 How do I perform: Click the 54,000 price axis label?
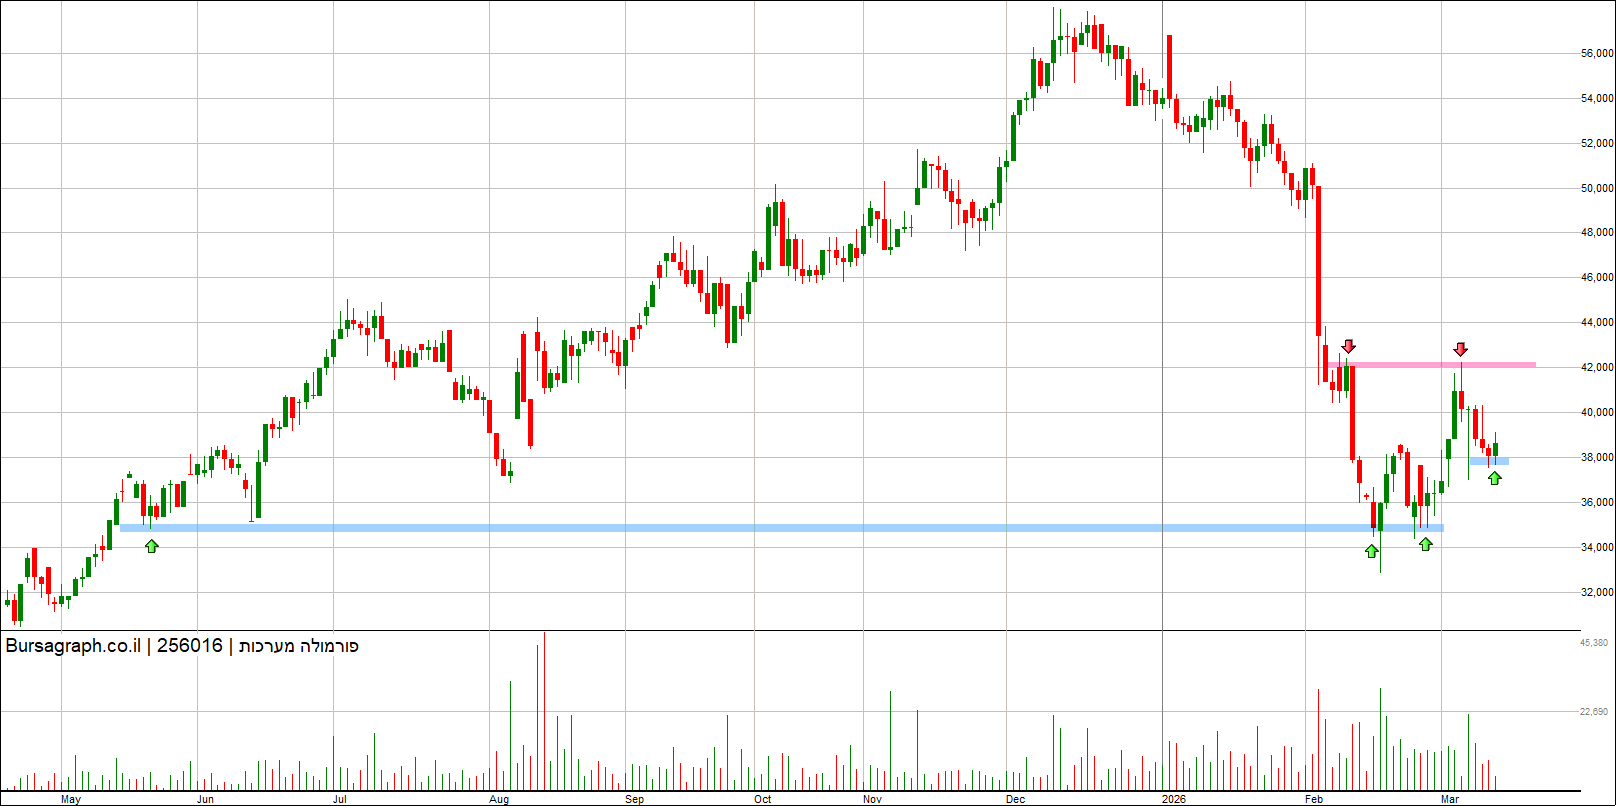click(x=1597, y=99)
